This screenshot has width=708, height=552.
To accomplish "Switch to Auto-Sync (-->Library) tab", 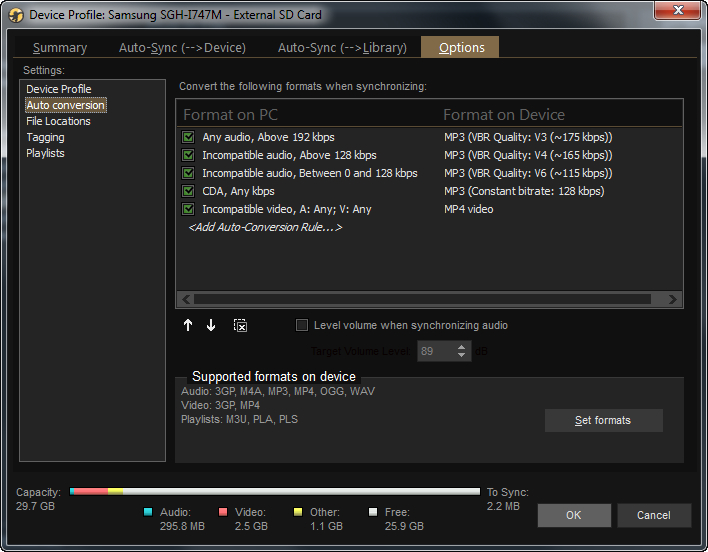I will coord(342,48).
